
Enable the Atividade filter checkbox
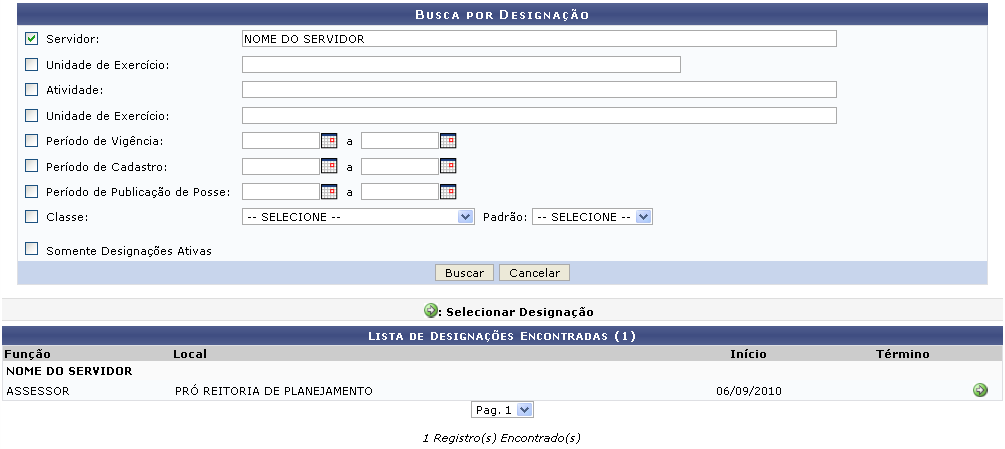point(32,90)
